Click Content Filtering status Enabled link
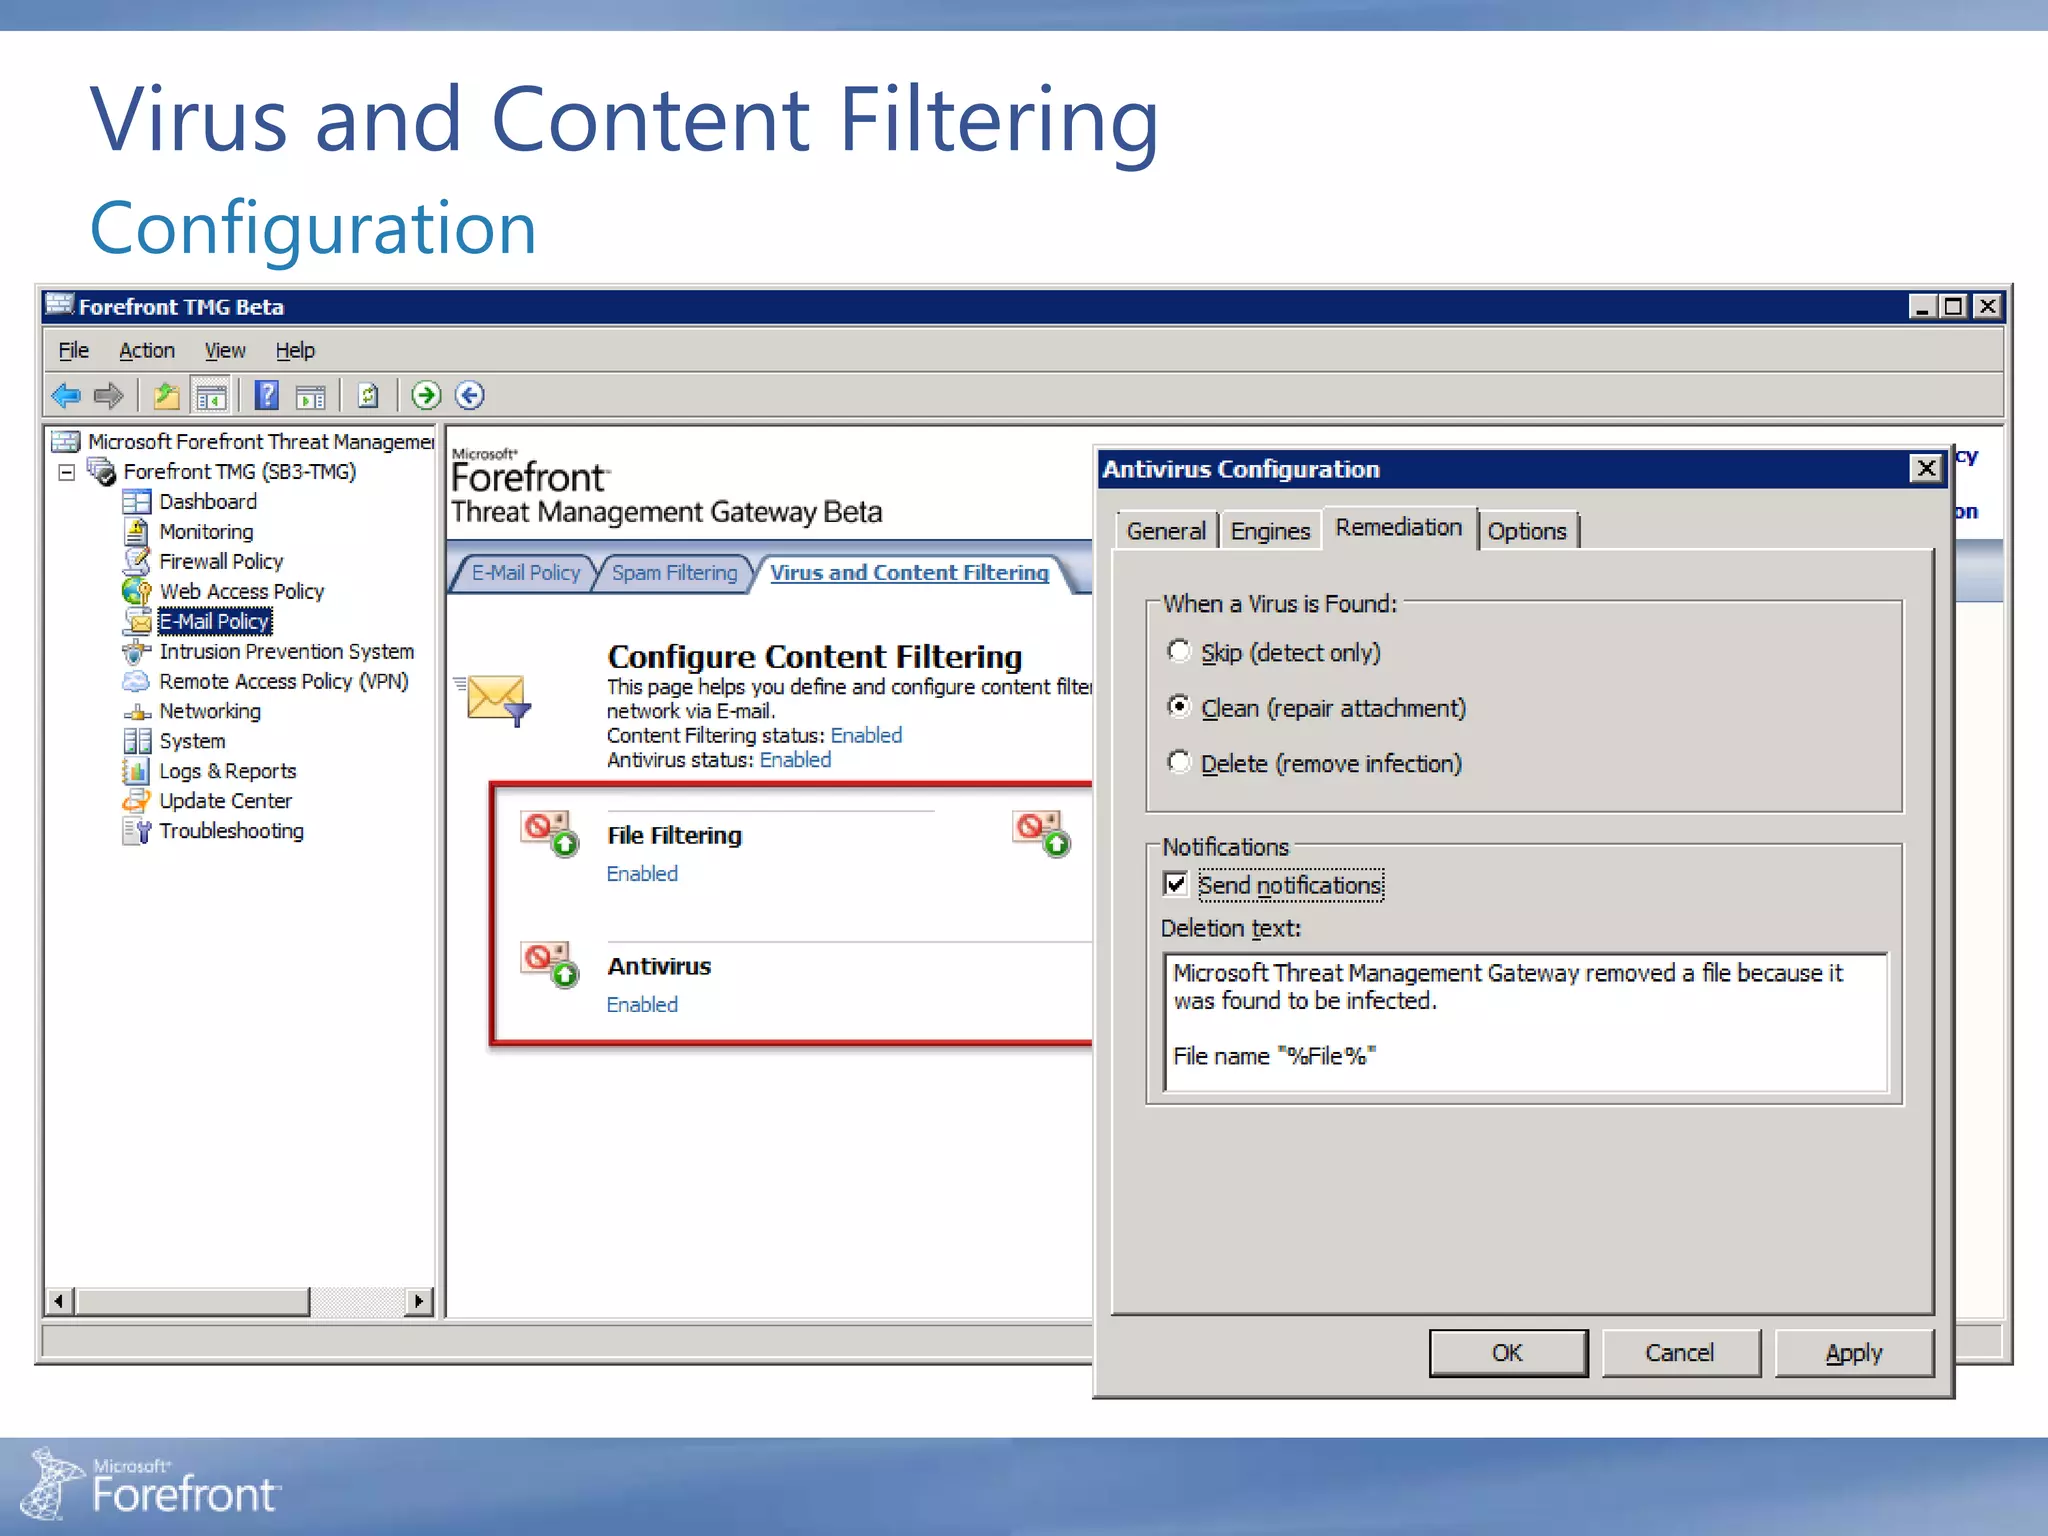Viewport: 2048px width, 1536px height. (866, 735)
